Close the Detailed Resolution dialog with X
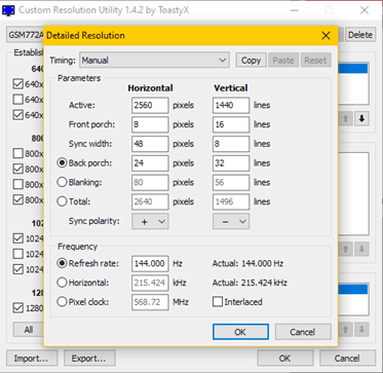Viewport: 383px width, 373px height. click(x=326, y=36)
